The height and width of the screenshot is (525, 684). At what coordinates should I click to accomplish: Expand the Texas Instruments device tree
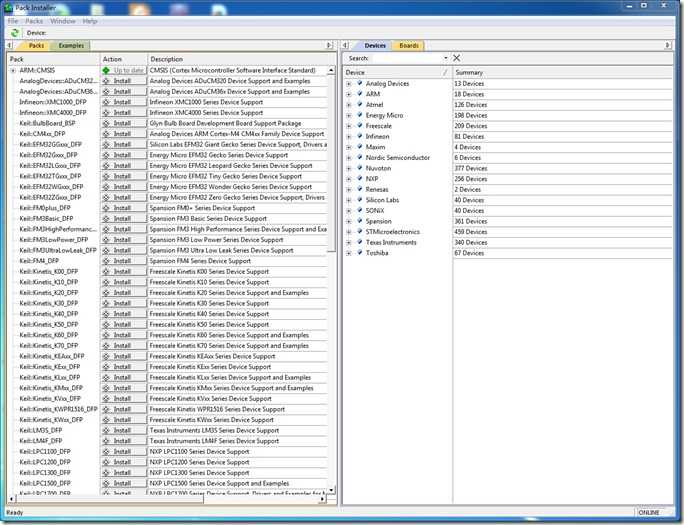point(349,242)
